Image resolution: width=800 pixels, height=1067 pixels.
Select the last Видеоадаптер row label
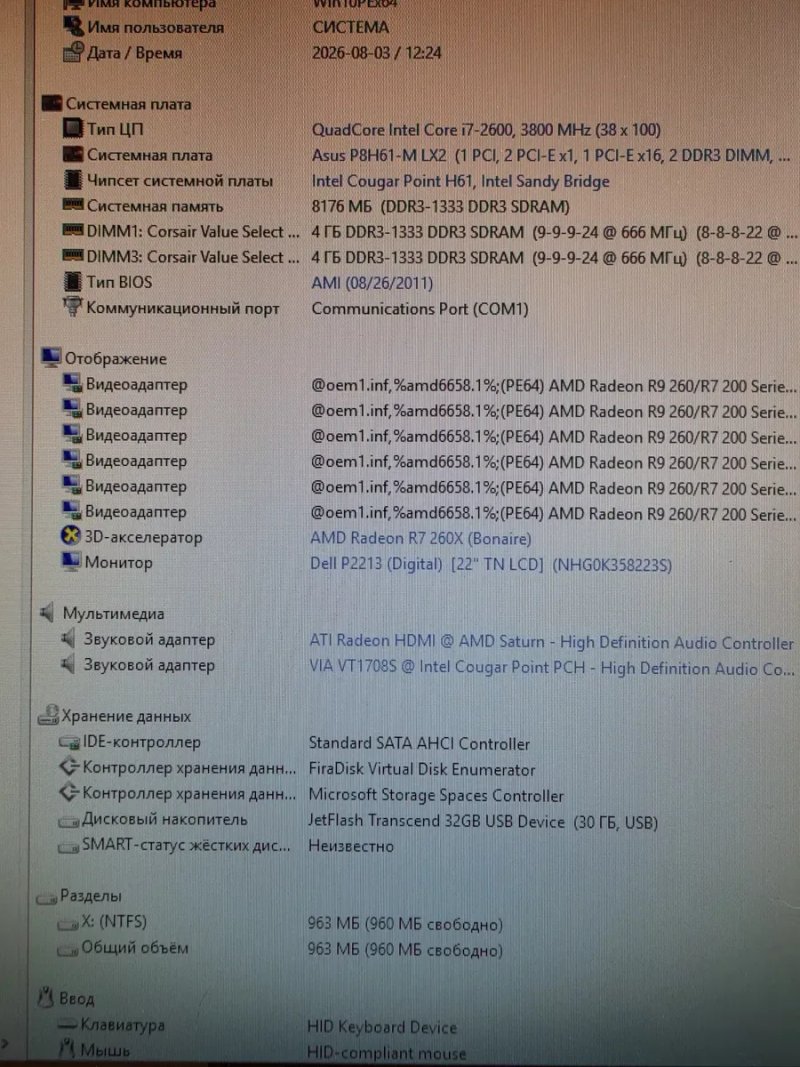[136, 512]
